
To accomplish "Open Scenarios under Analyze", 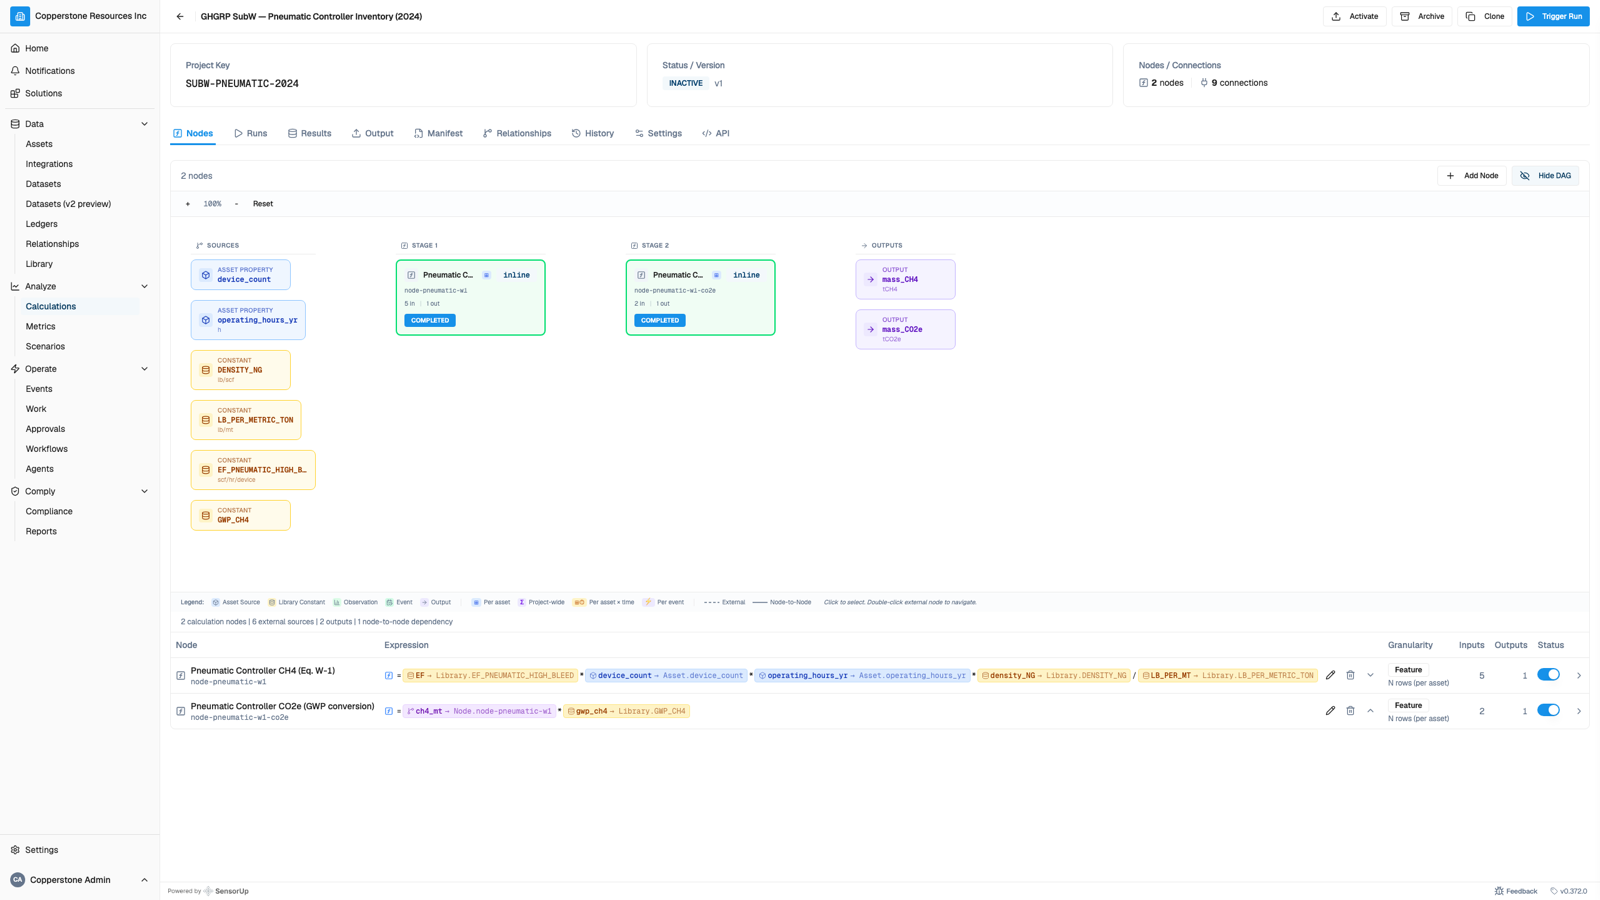I will point(45,346).
